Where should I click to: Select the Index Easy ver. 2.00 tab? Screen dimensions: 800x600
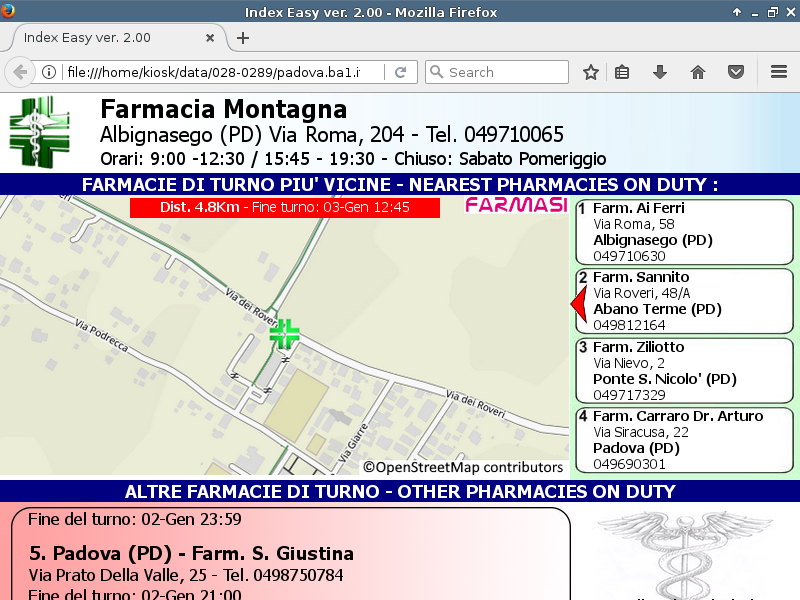(x=110, y=38)
